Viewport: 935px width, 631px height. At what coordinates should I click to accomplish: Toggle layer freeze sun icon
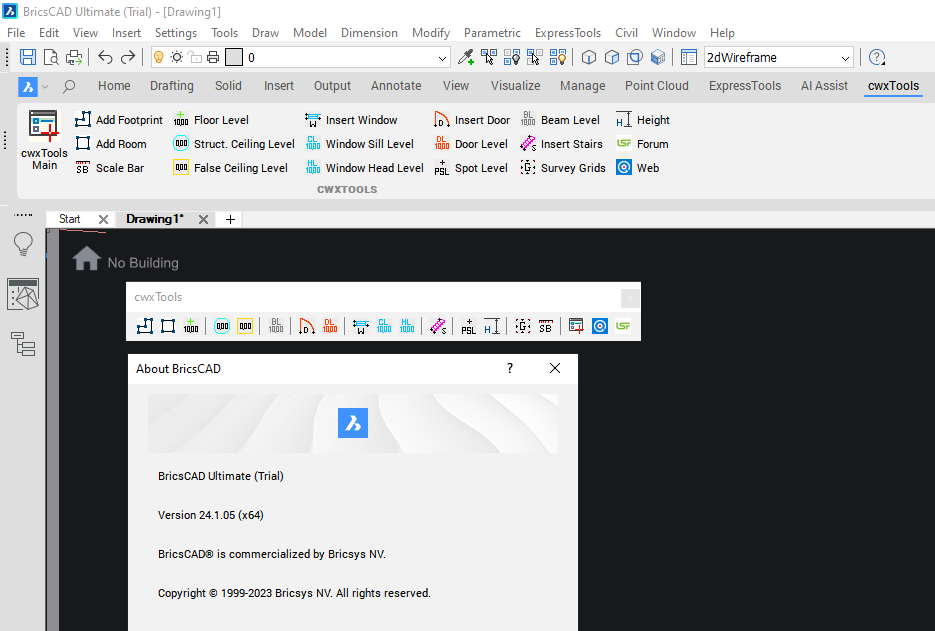[177, 57]
